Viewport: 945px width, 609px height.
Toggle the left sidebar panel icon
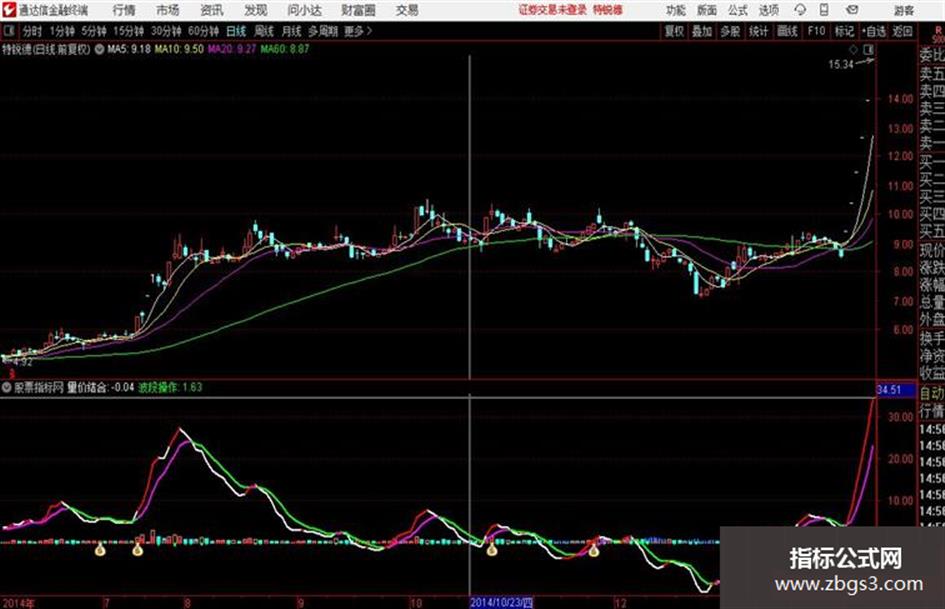click(8, 31)
